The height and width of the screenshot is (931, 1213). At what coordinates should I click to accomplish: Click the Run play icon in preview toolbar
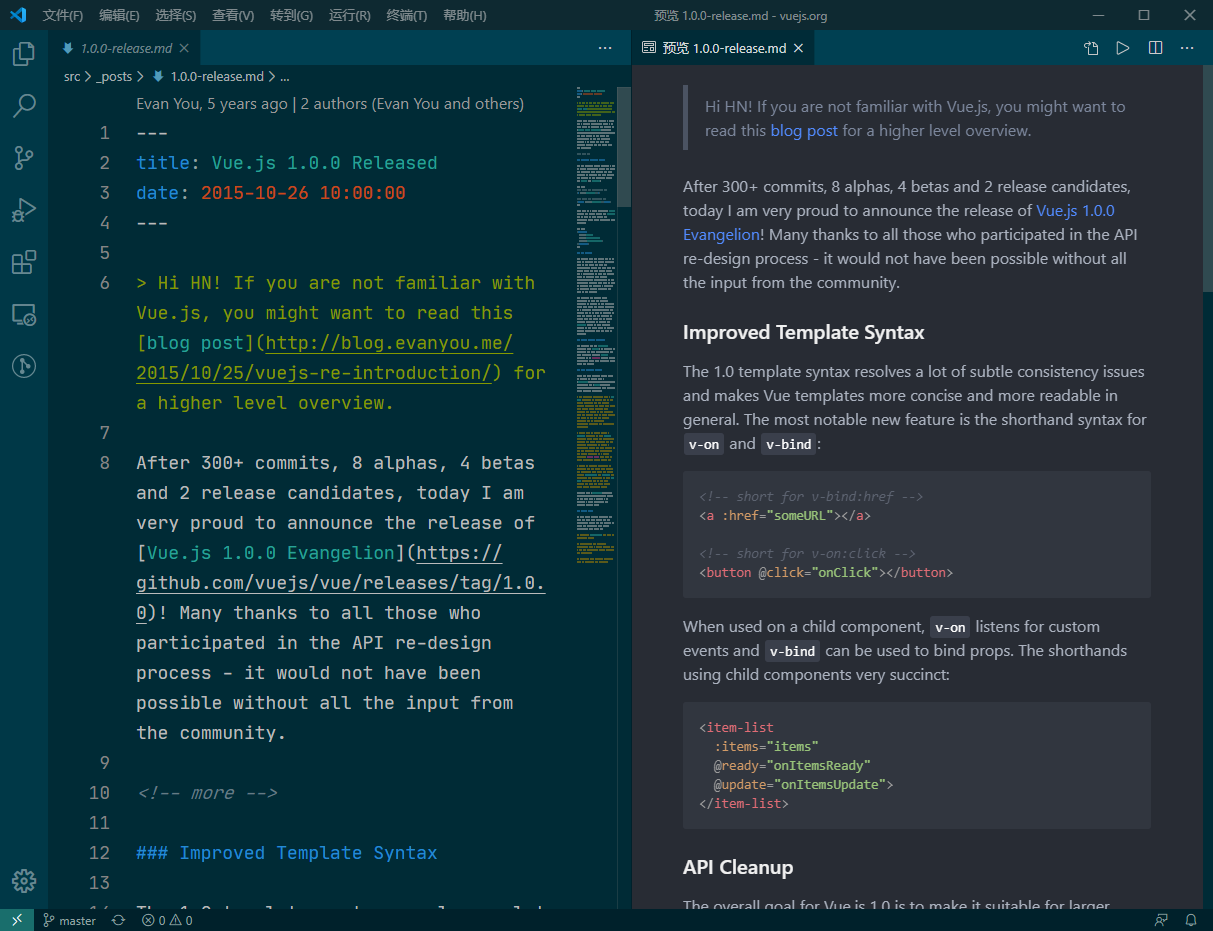[1123, 48]
